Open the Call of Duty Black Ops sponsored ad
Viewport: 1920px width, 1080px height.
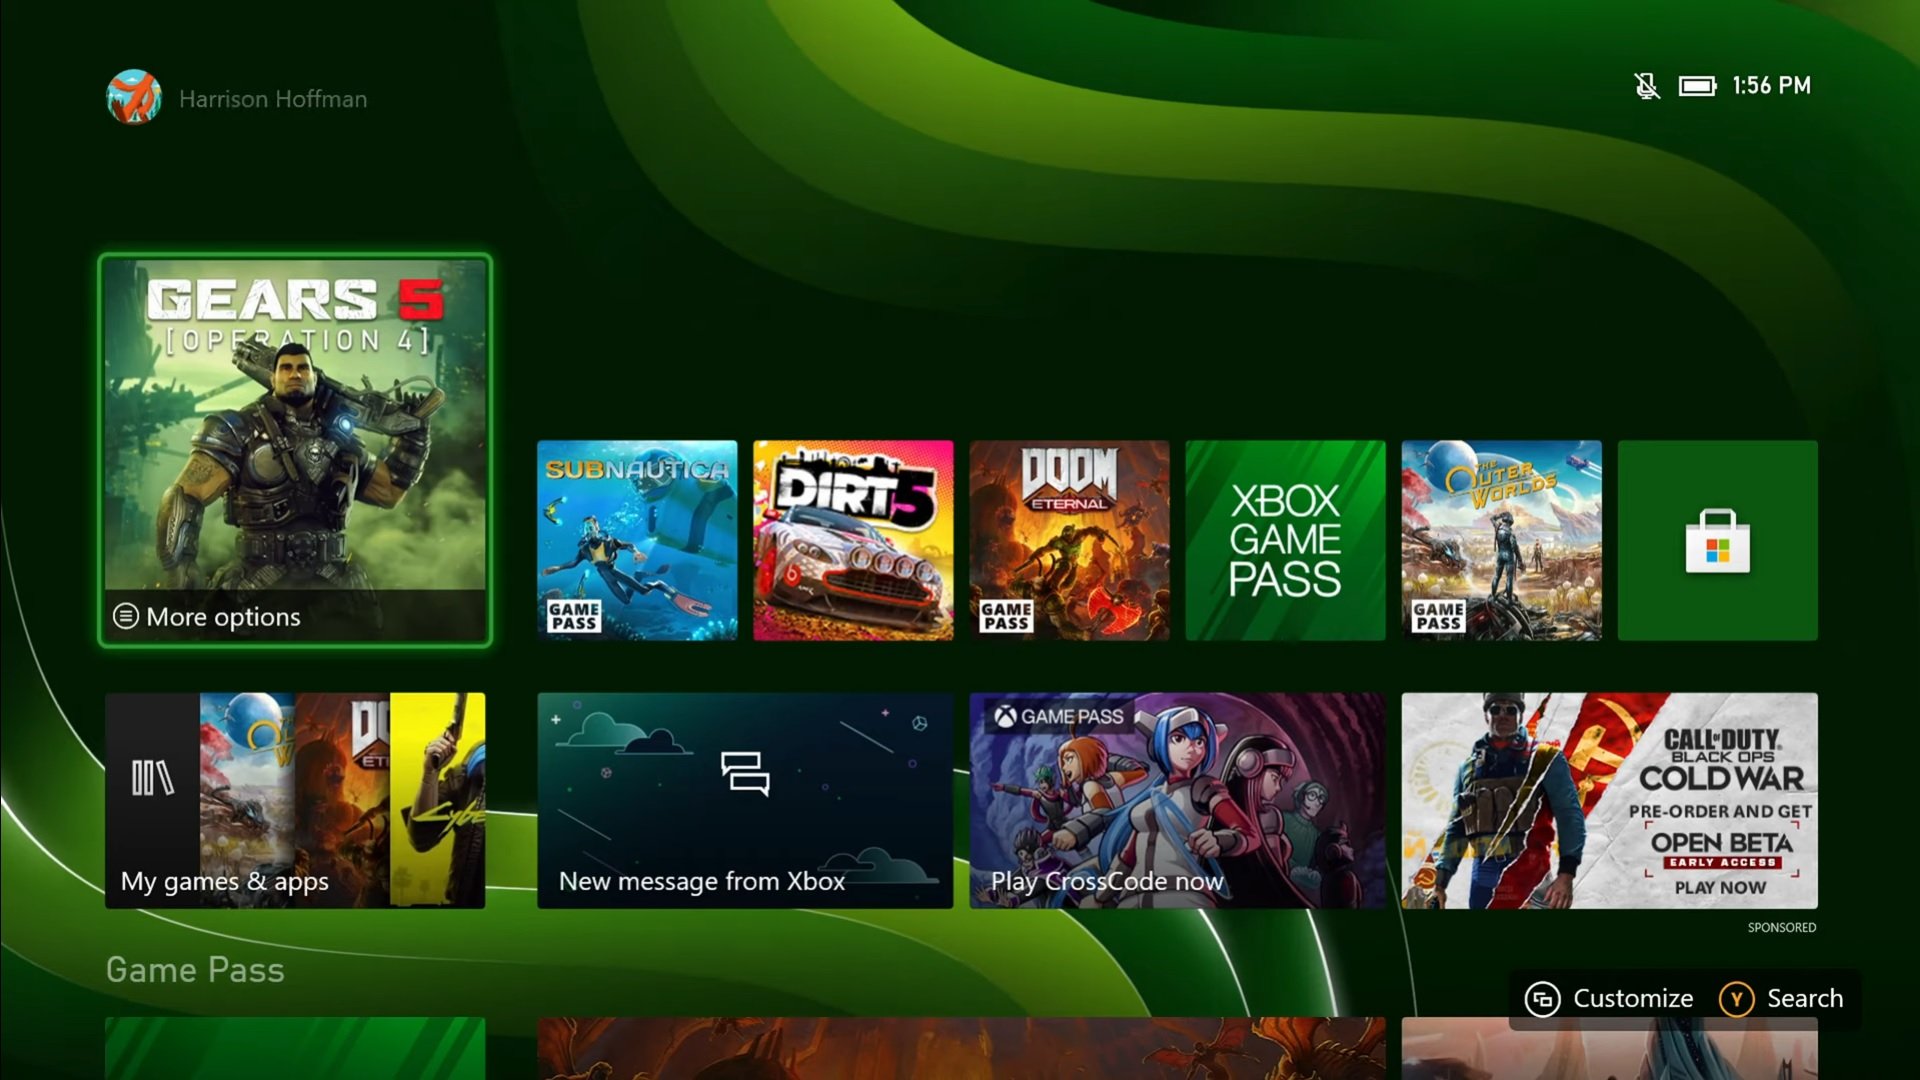click(x=1608, y=800)
